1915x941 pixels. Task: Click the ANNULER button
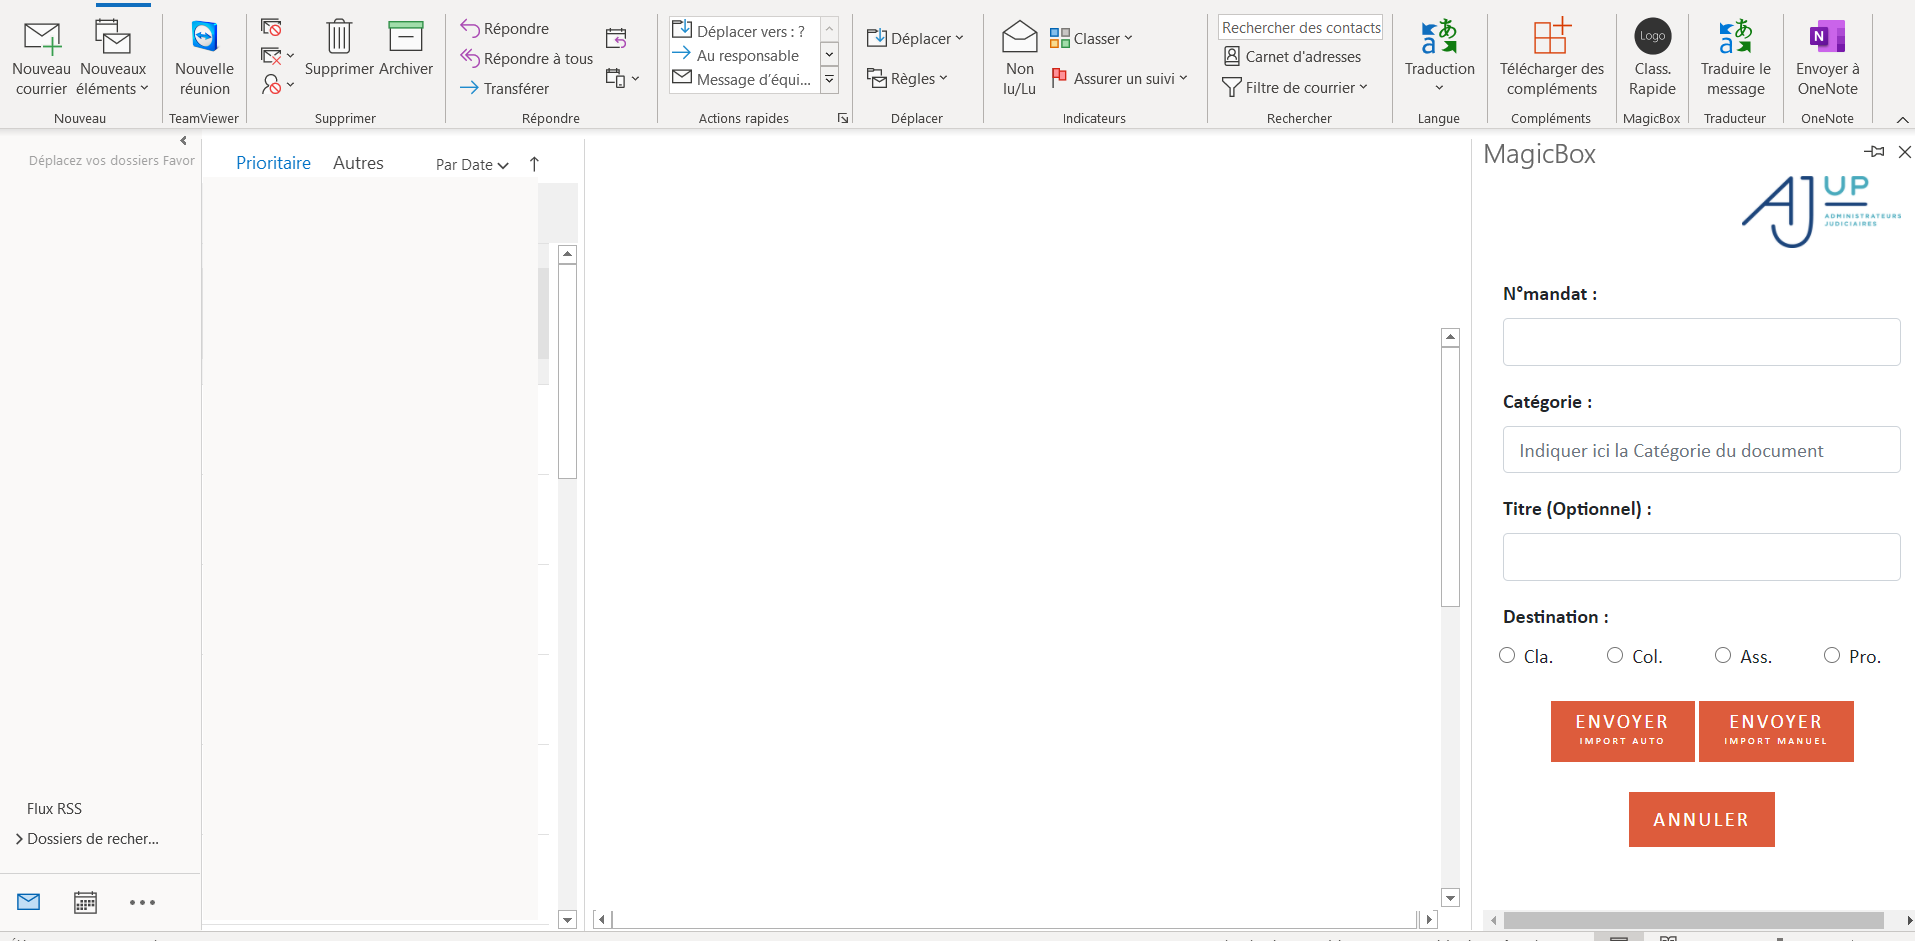[1701, 819]
